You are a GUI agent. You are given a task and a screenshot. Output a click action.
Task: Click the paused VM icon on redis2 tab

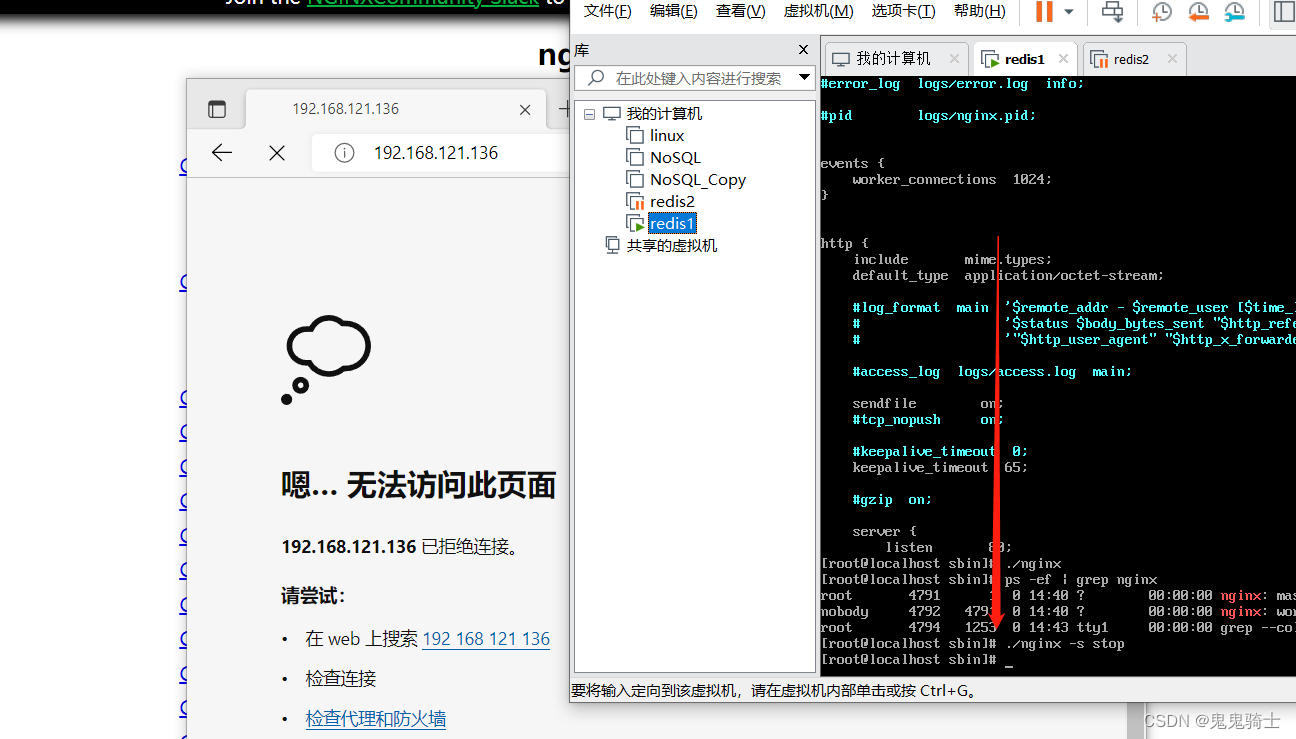1099,59
